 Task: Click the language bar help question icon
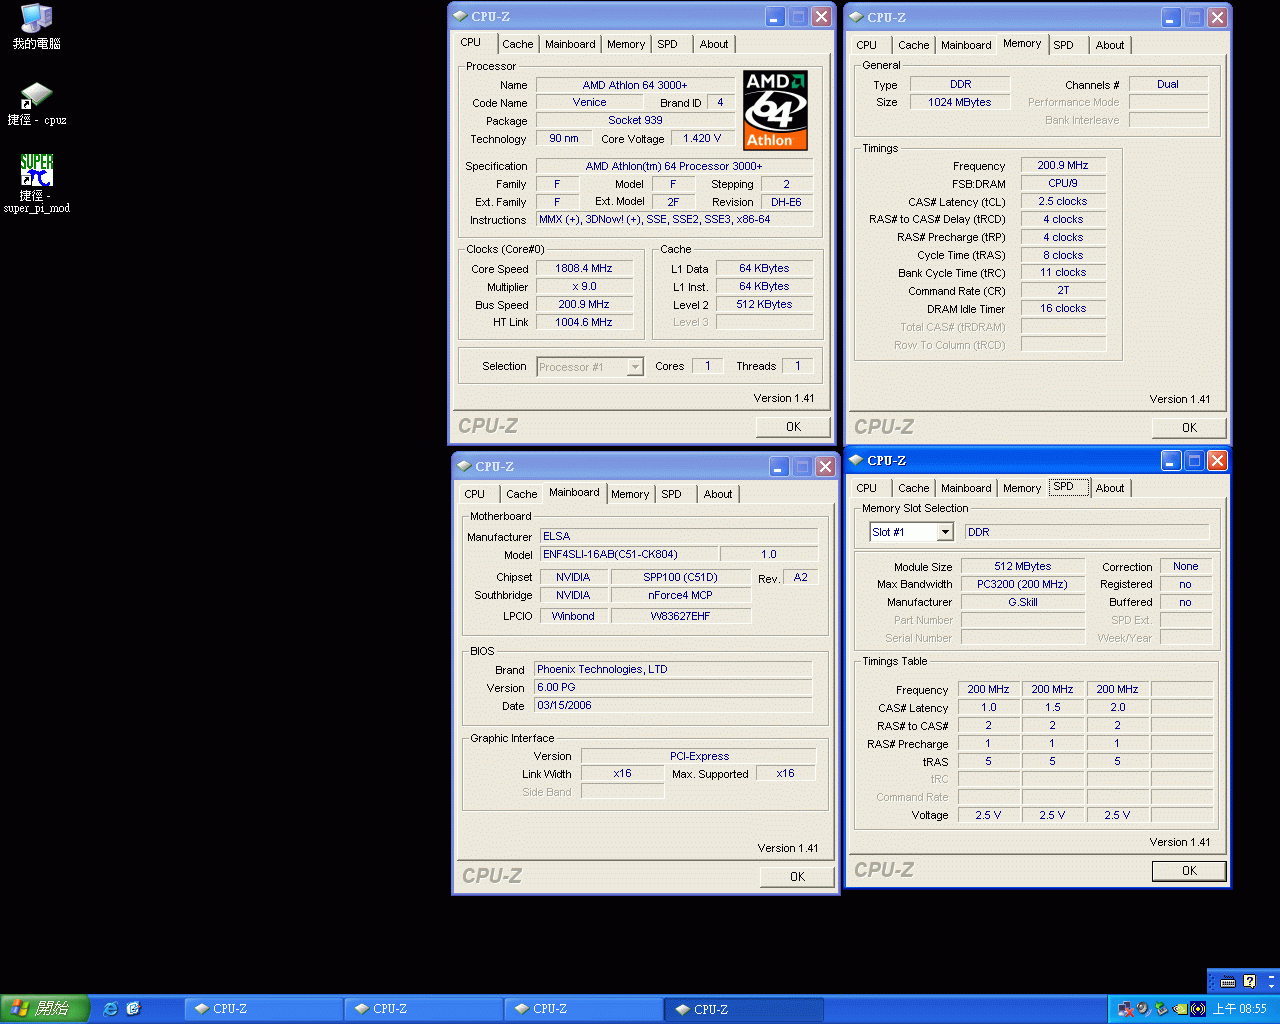1249,981
